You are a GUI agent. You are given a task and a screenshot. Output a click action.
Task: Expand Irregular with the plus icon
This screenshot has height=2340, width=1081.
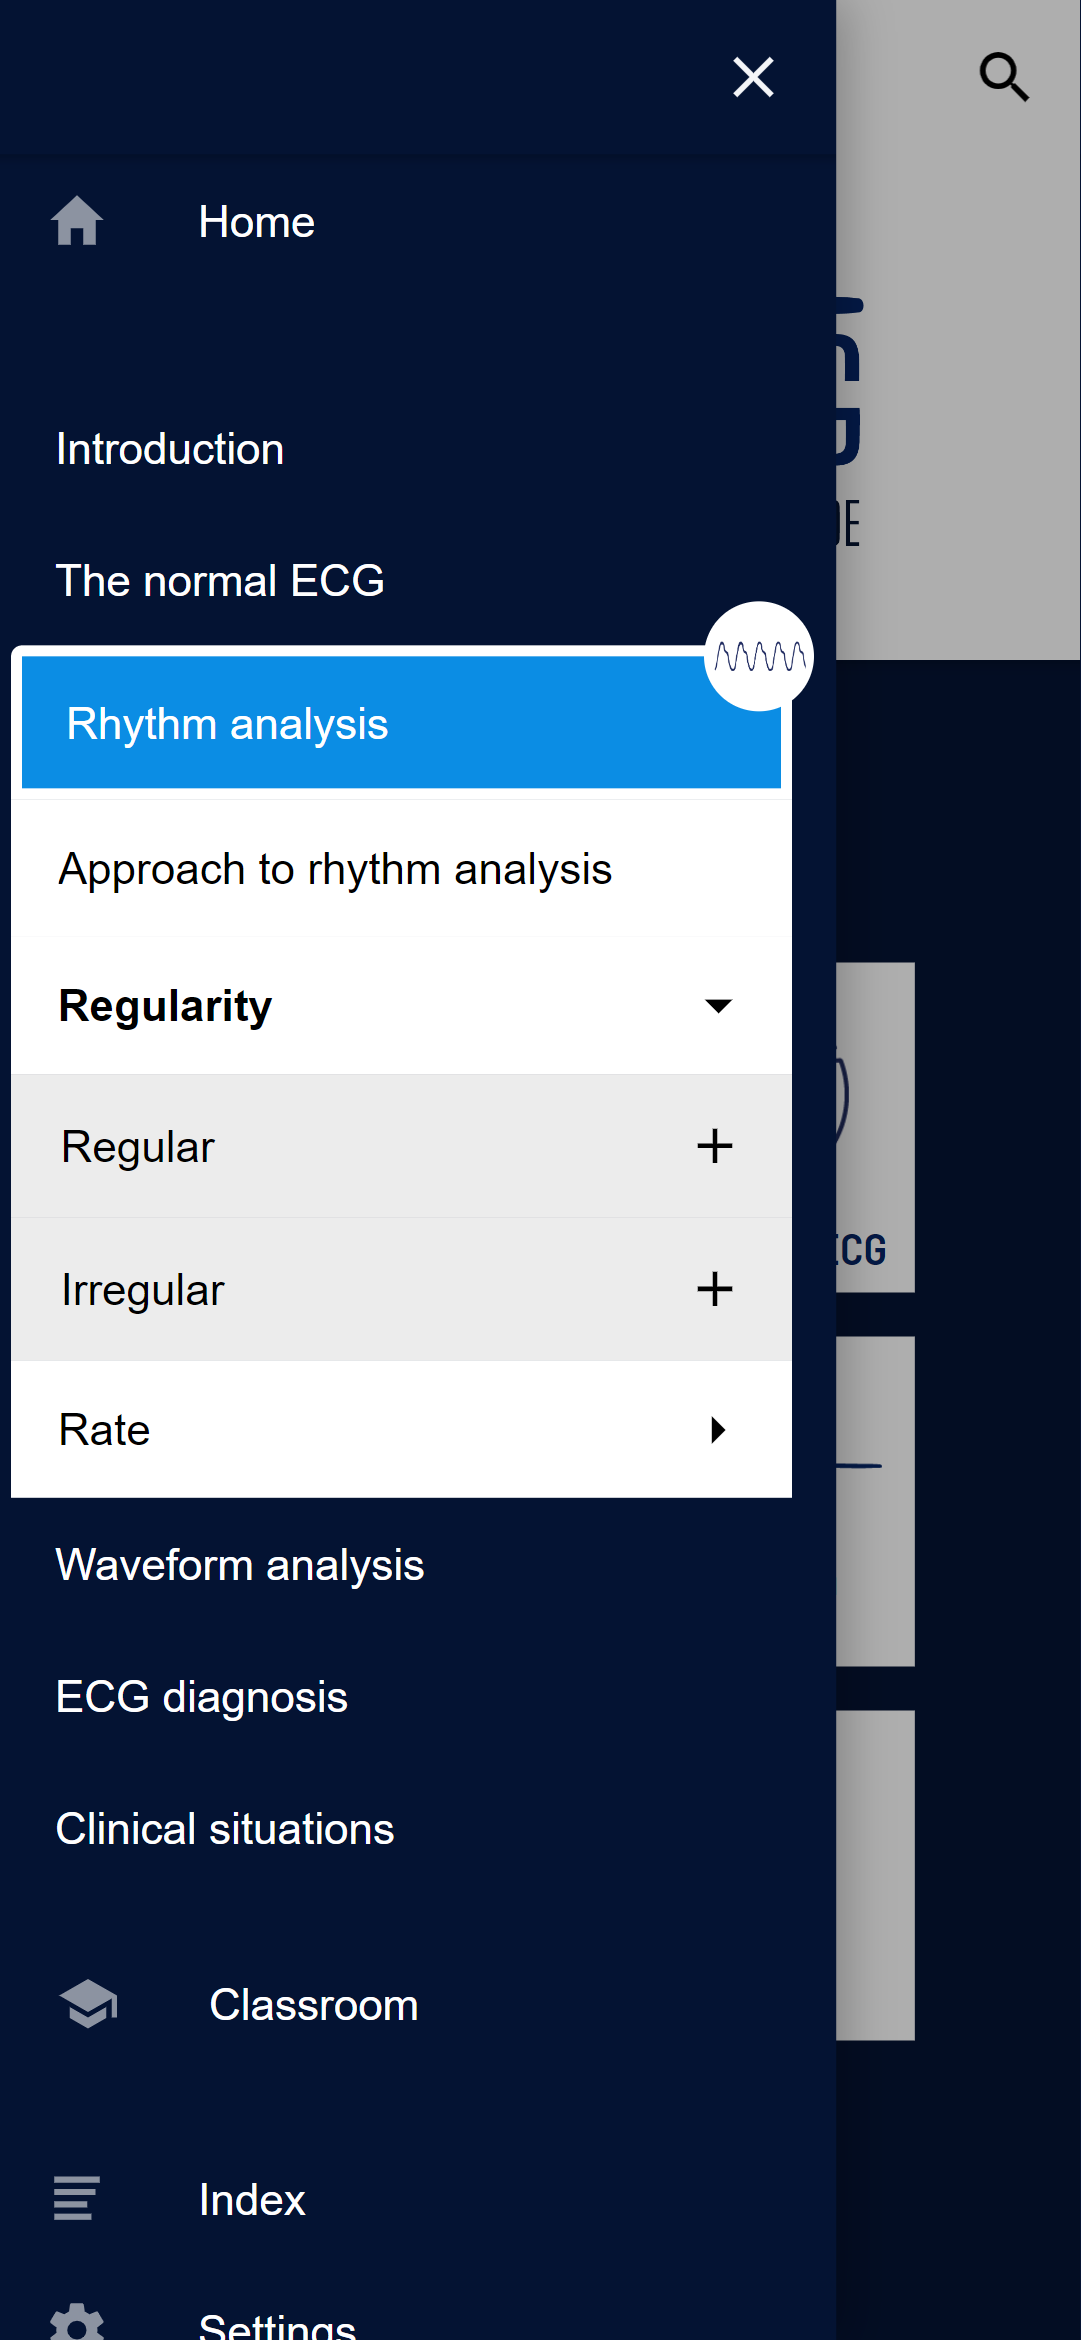(x=715, y=1289)
